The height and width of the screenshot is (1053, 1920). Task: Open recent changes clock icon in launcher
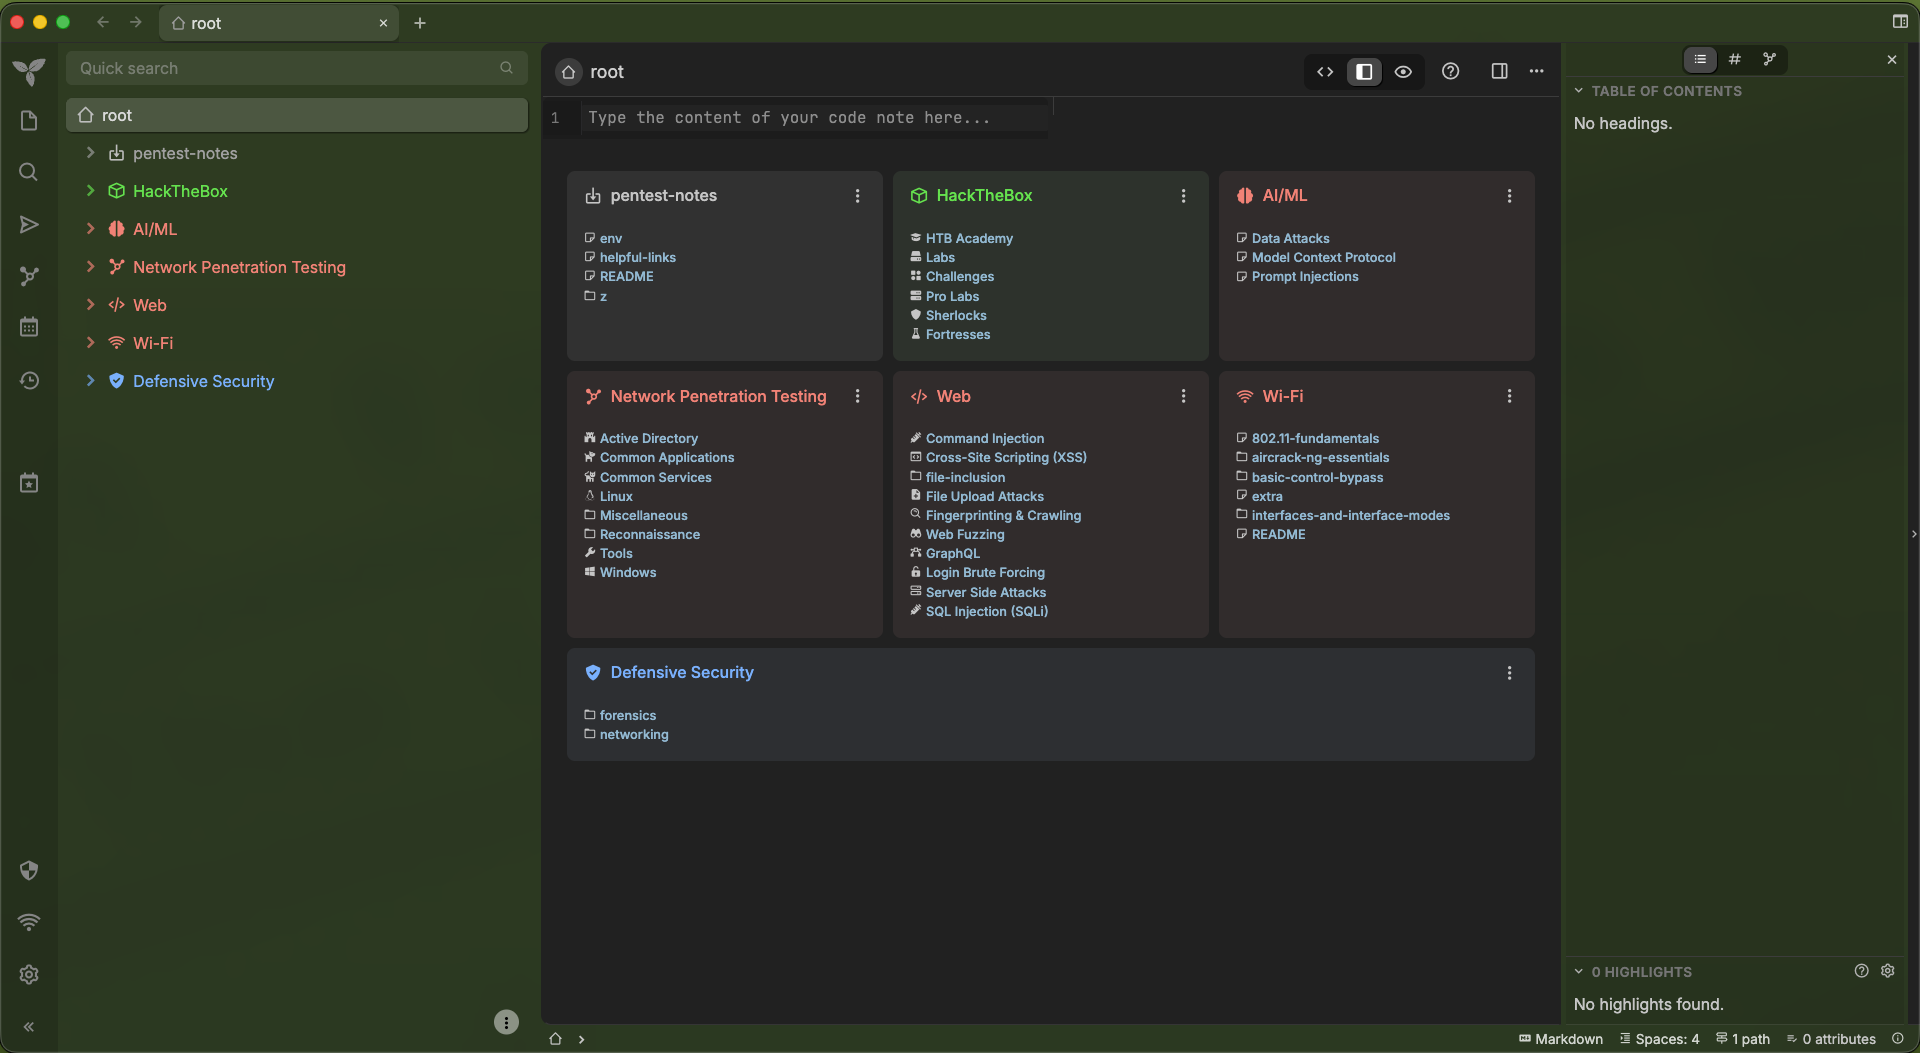[x=29, y=380]
